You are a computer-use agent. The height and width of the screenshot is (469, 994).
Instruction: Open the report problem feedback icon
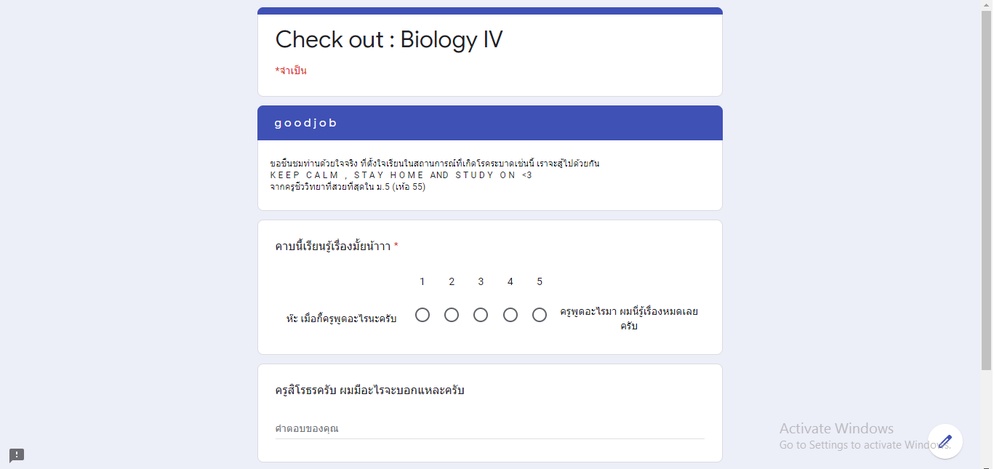coord(16,455)
